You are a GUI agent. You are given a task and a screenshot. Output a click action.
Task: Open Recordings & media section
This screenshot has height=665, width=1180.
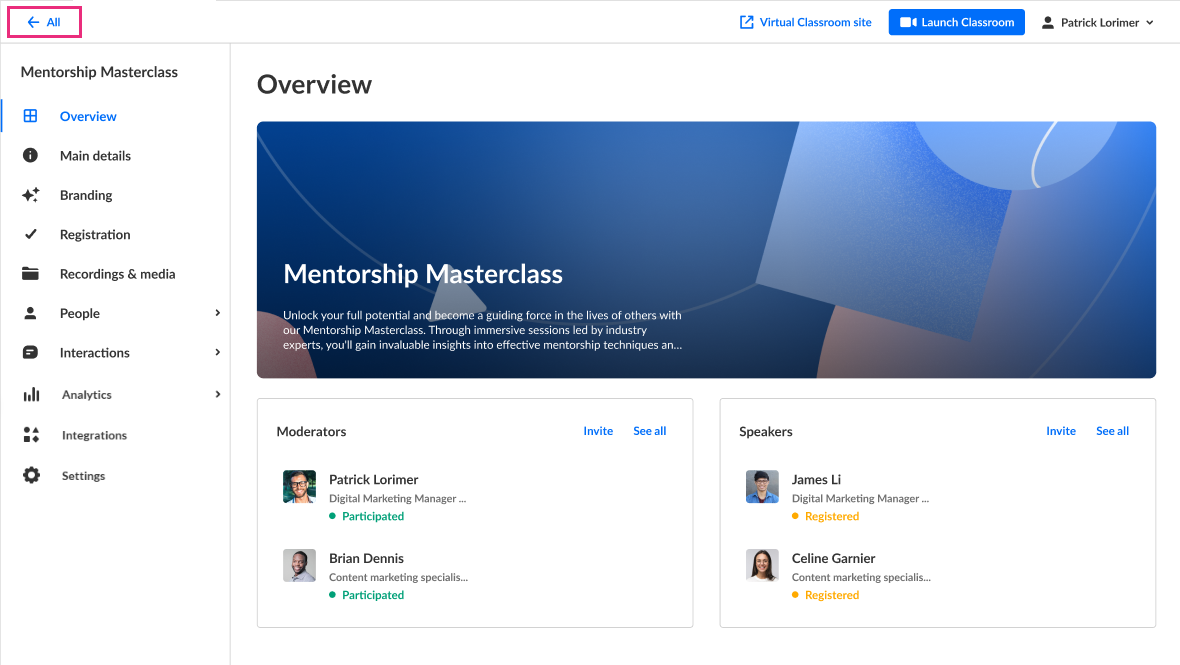pyautogui.click(x=117, y=274)
